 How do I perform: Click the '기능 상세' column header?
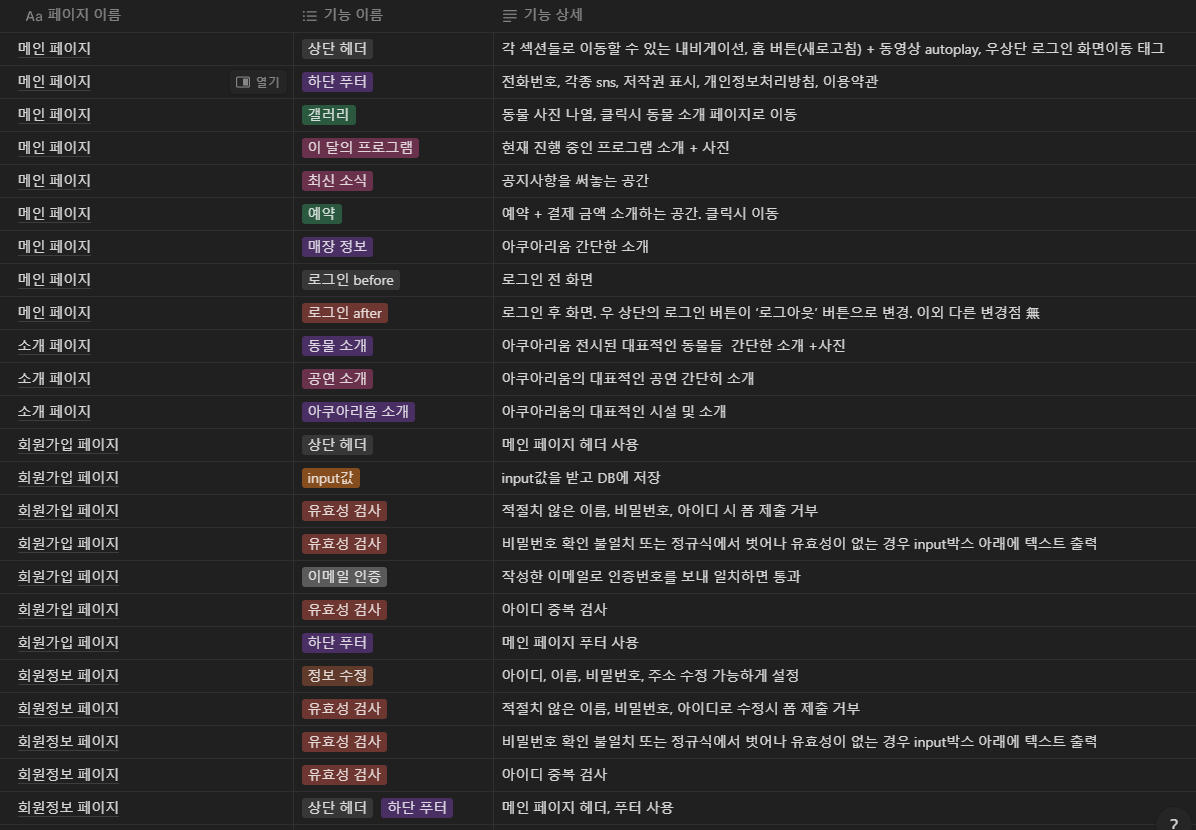(542, 15)
